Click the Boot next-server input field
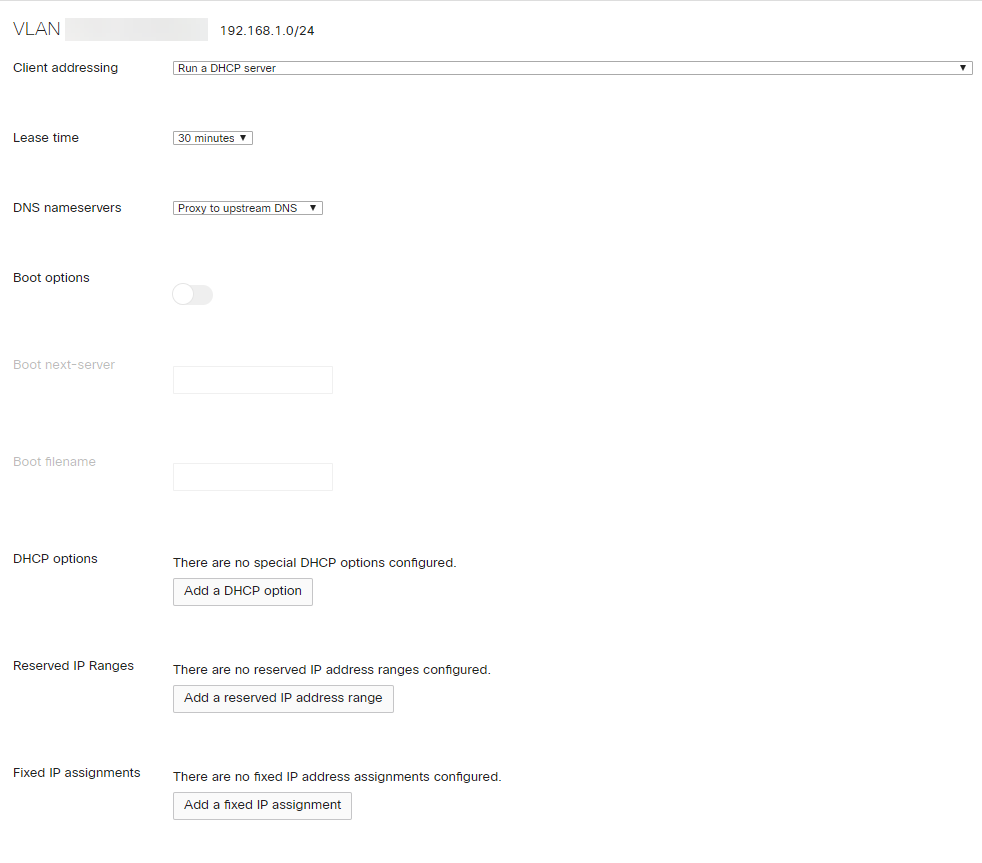Viewport: 982px width, 863px height. [252, 380]
